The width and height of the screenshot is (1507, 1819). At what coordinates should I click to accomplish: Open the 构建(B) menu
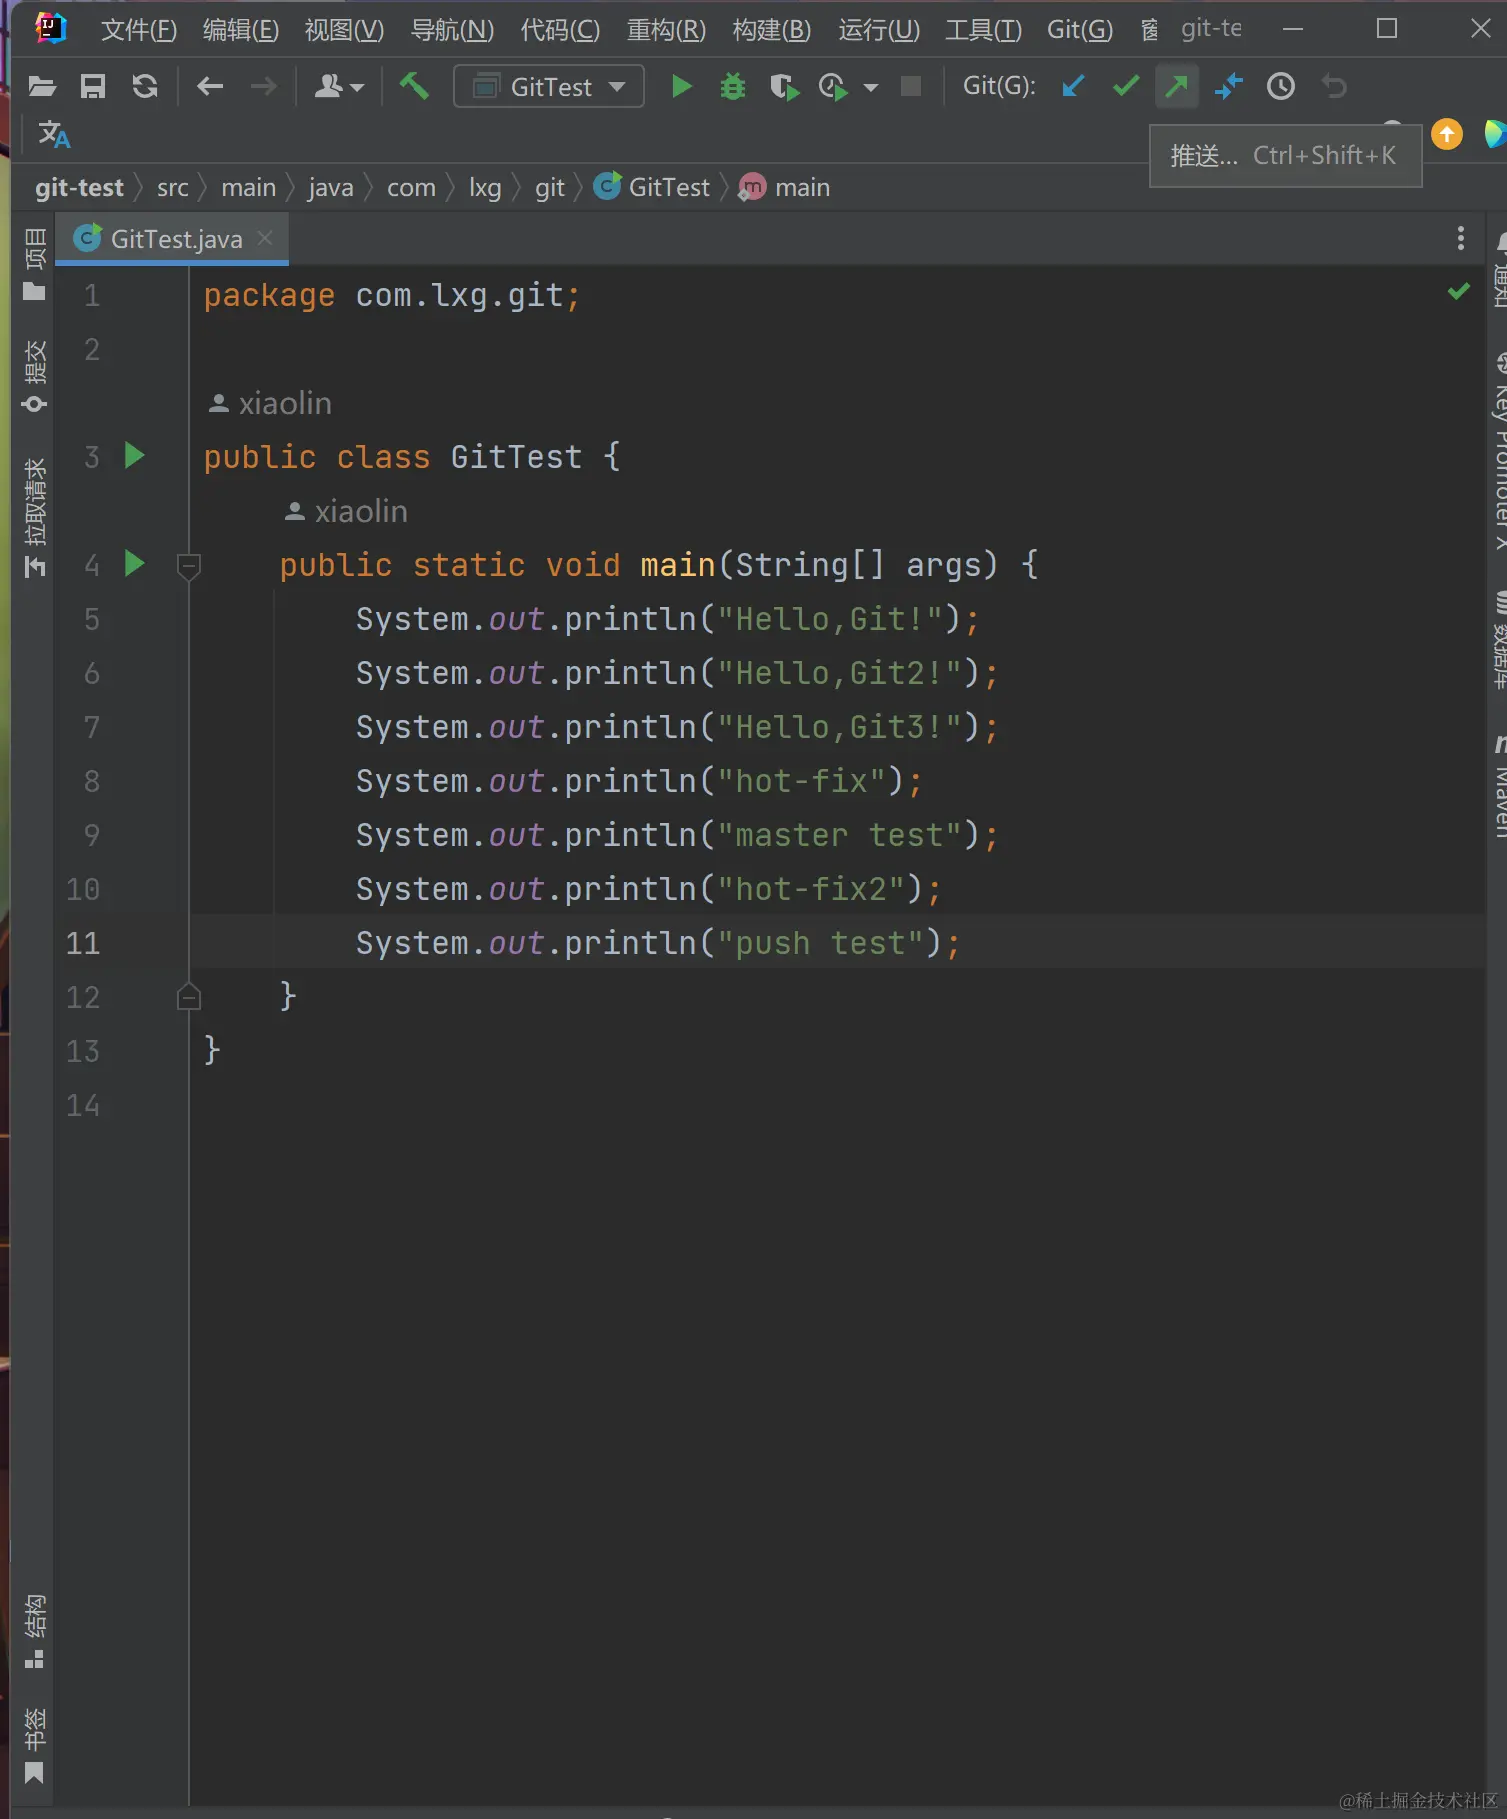tap(772, 30)
